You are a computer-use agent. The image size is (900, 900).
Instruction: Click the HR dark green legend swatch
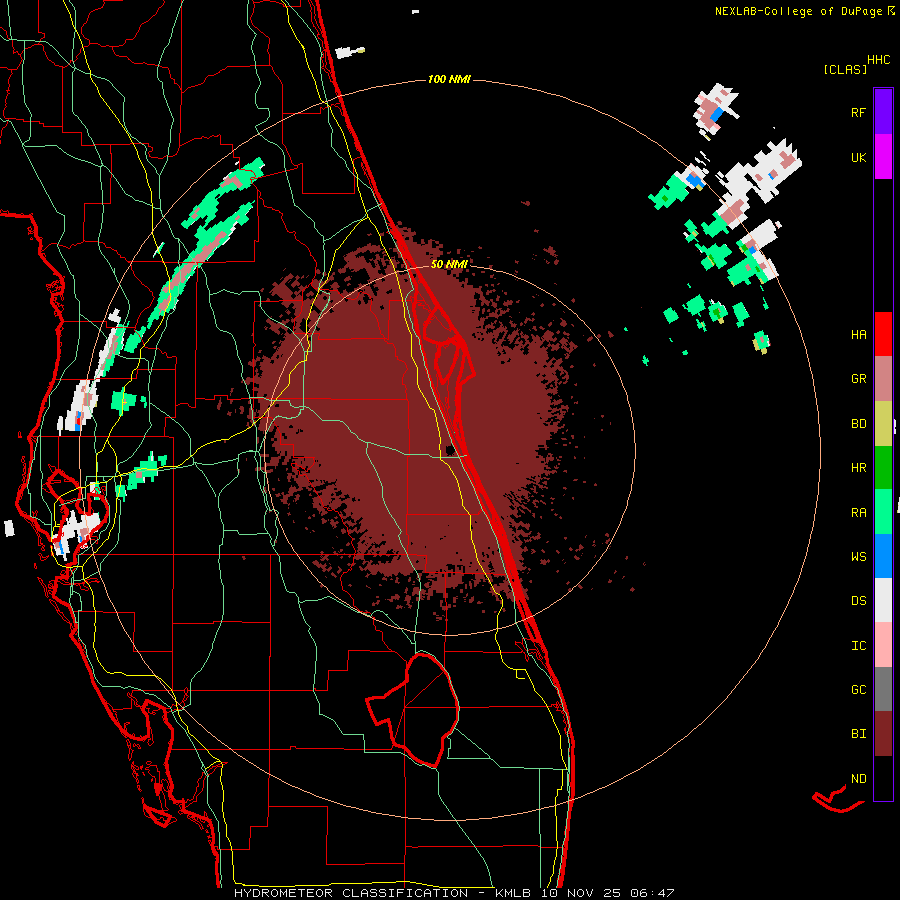883,468
